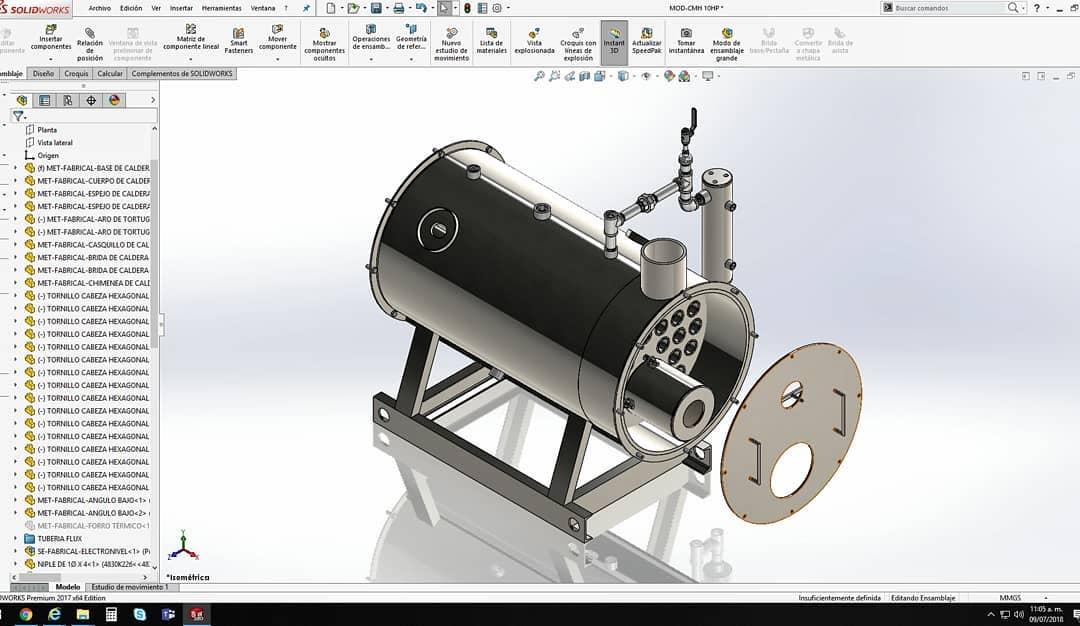The height and width of the screenshot is (626, 1080).
Task: Click the Insertar componentes tool
Action: [x=50, y=38]
